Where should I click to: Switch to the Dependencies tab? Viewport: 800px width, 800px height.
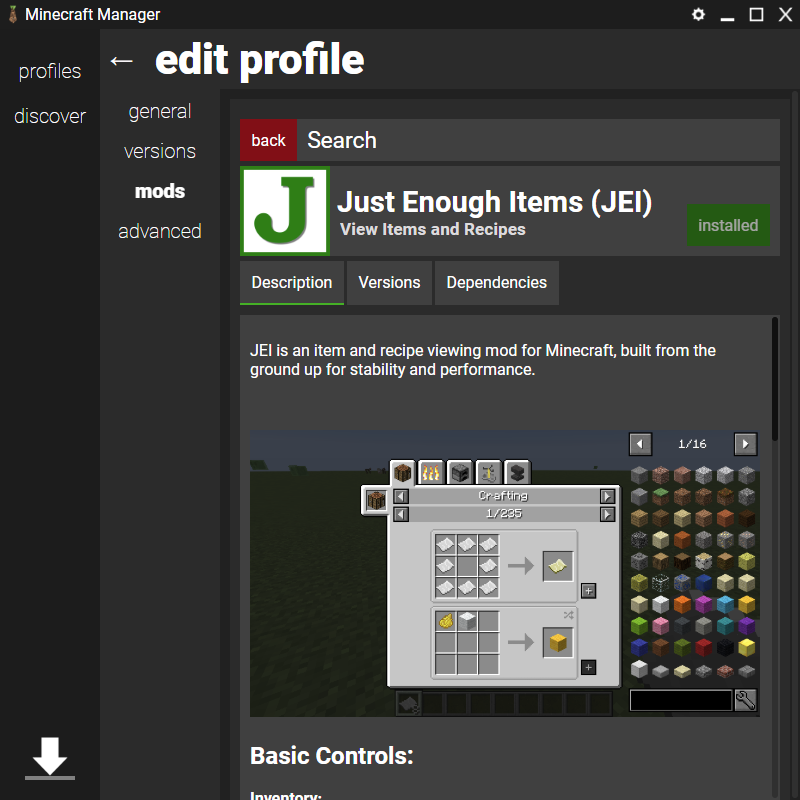coord(496,283)
